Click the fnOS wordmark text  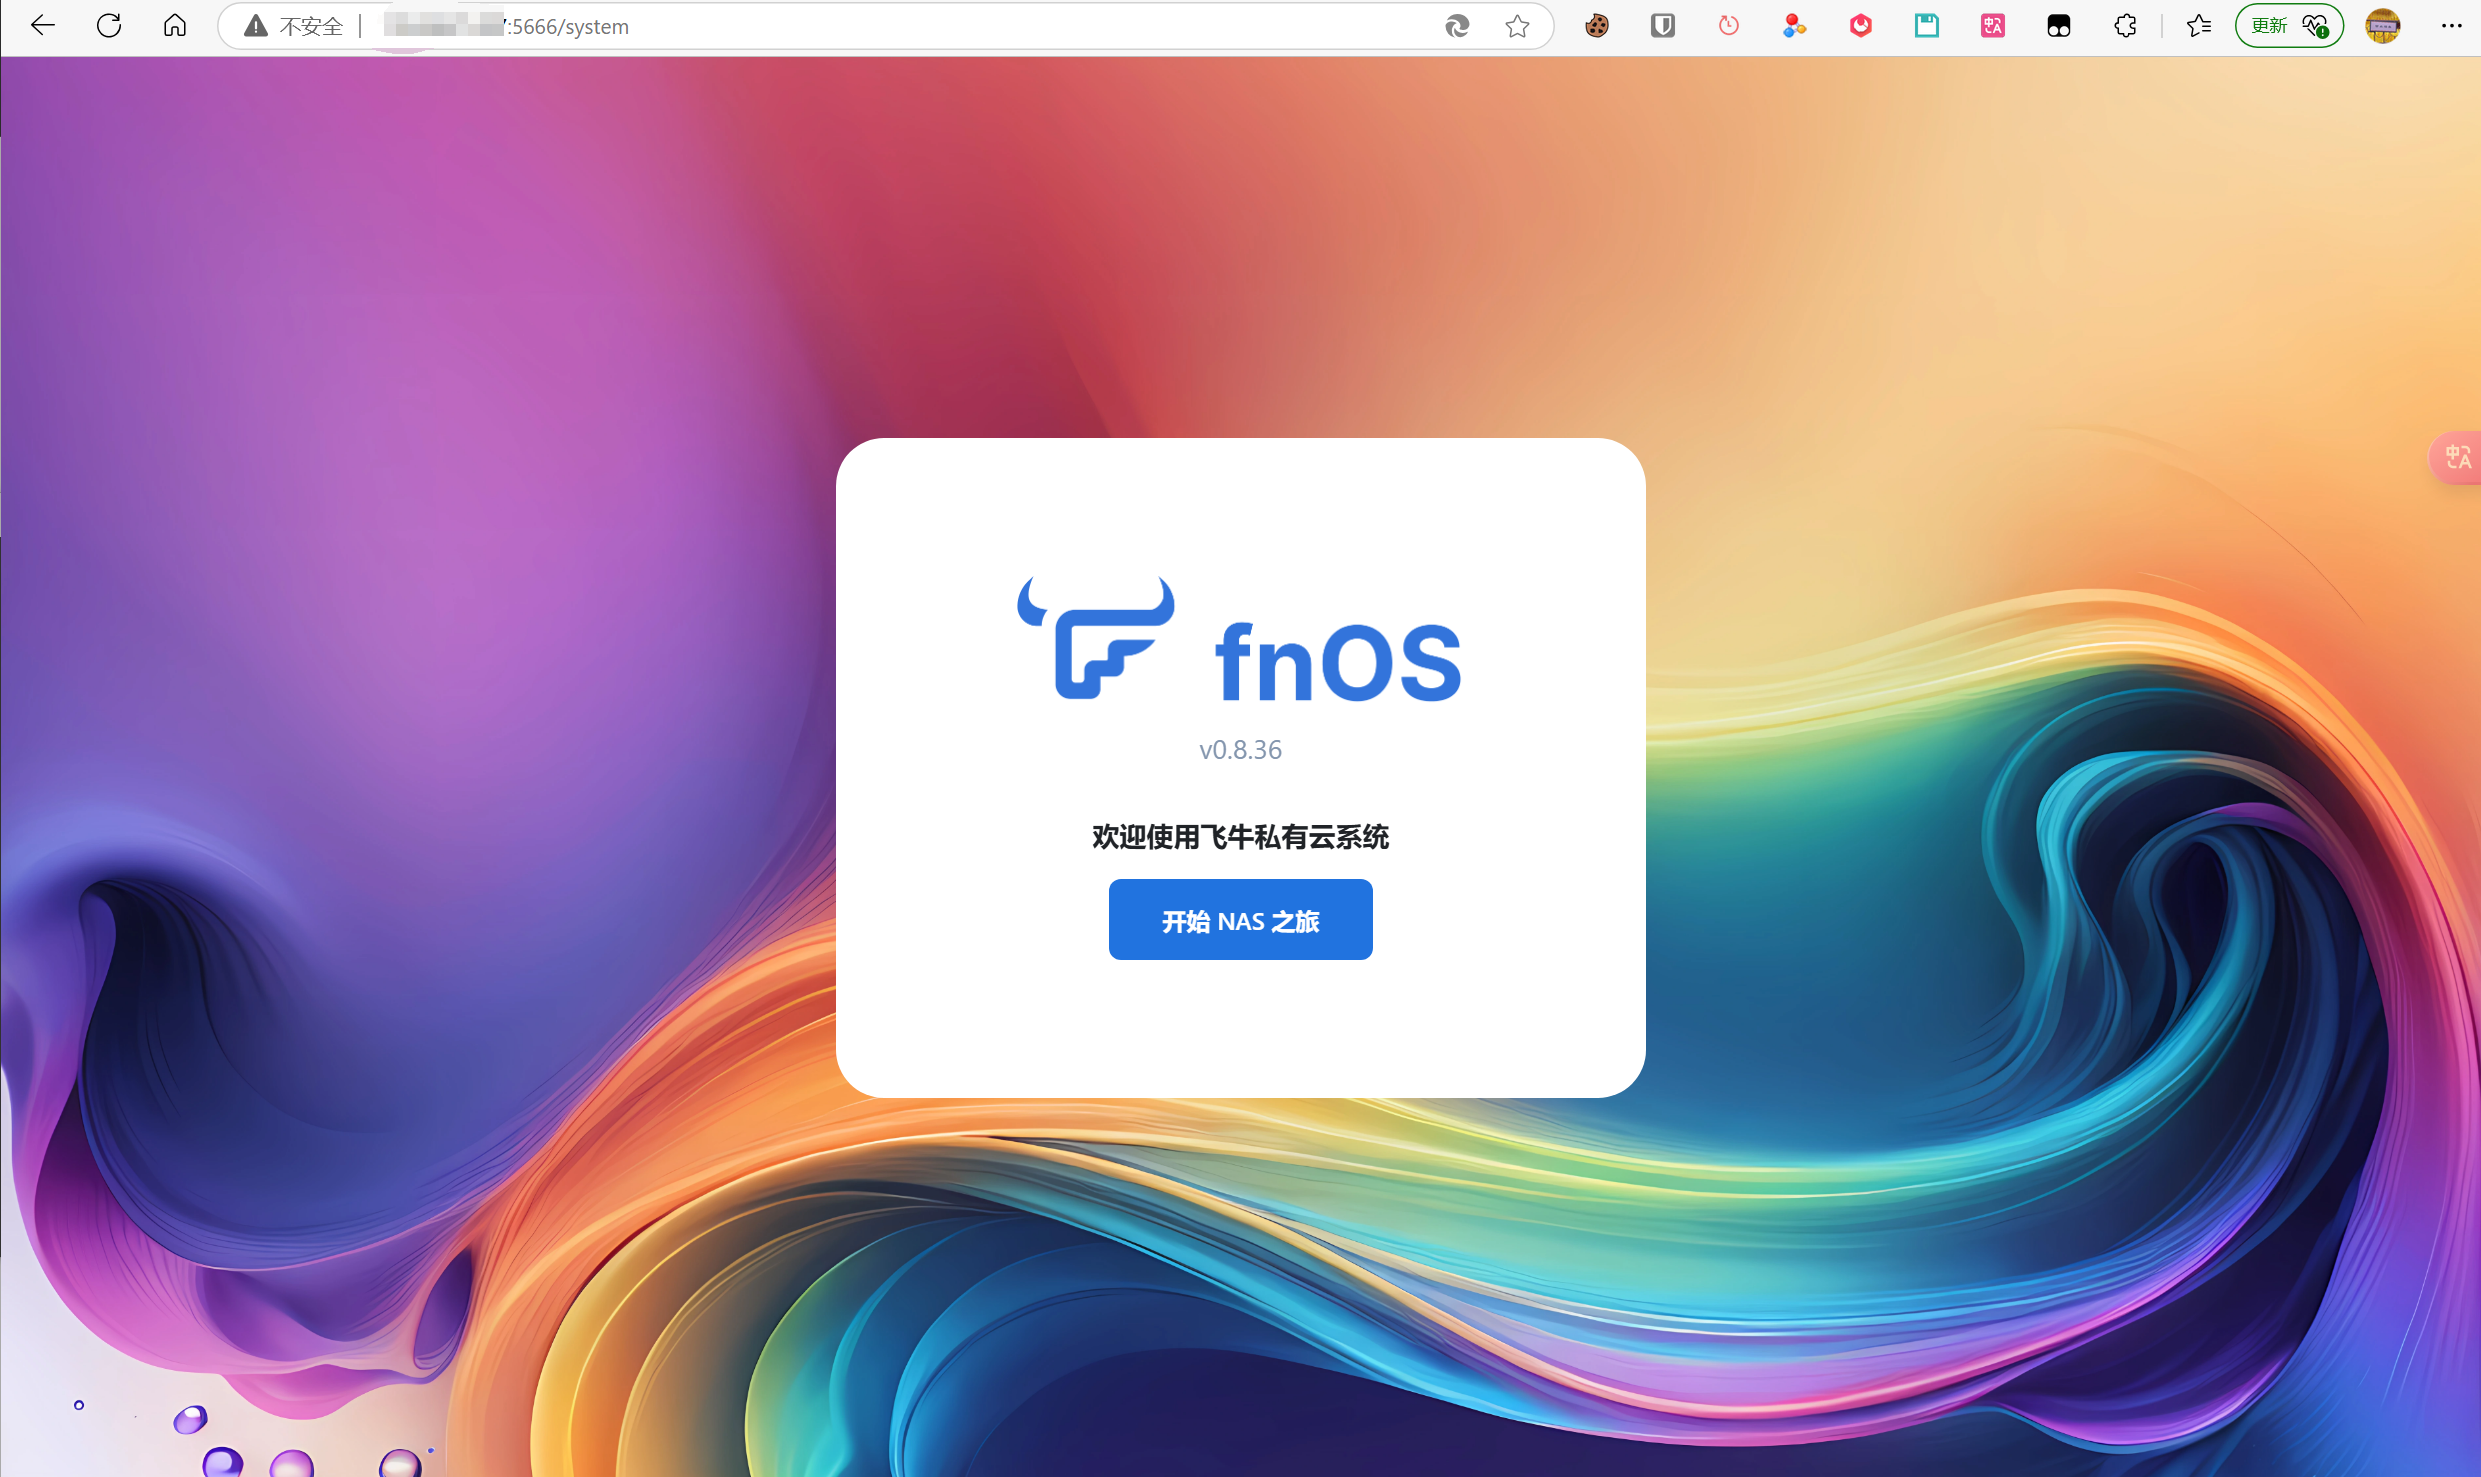coord(1338,663)
